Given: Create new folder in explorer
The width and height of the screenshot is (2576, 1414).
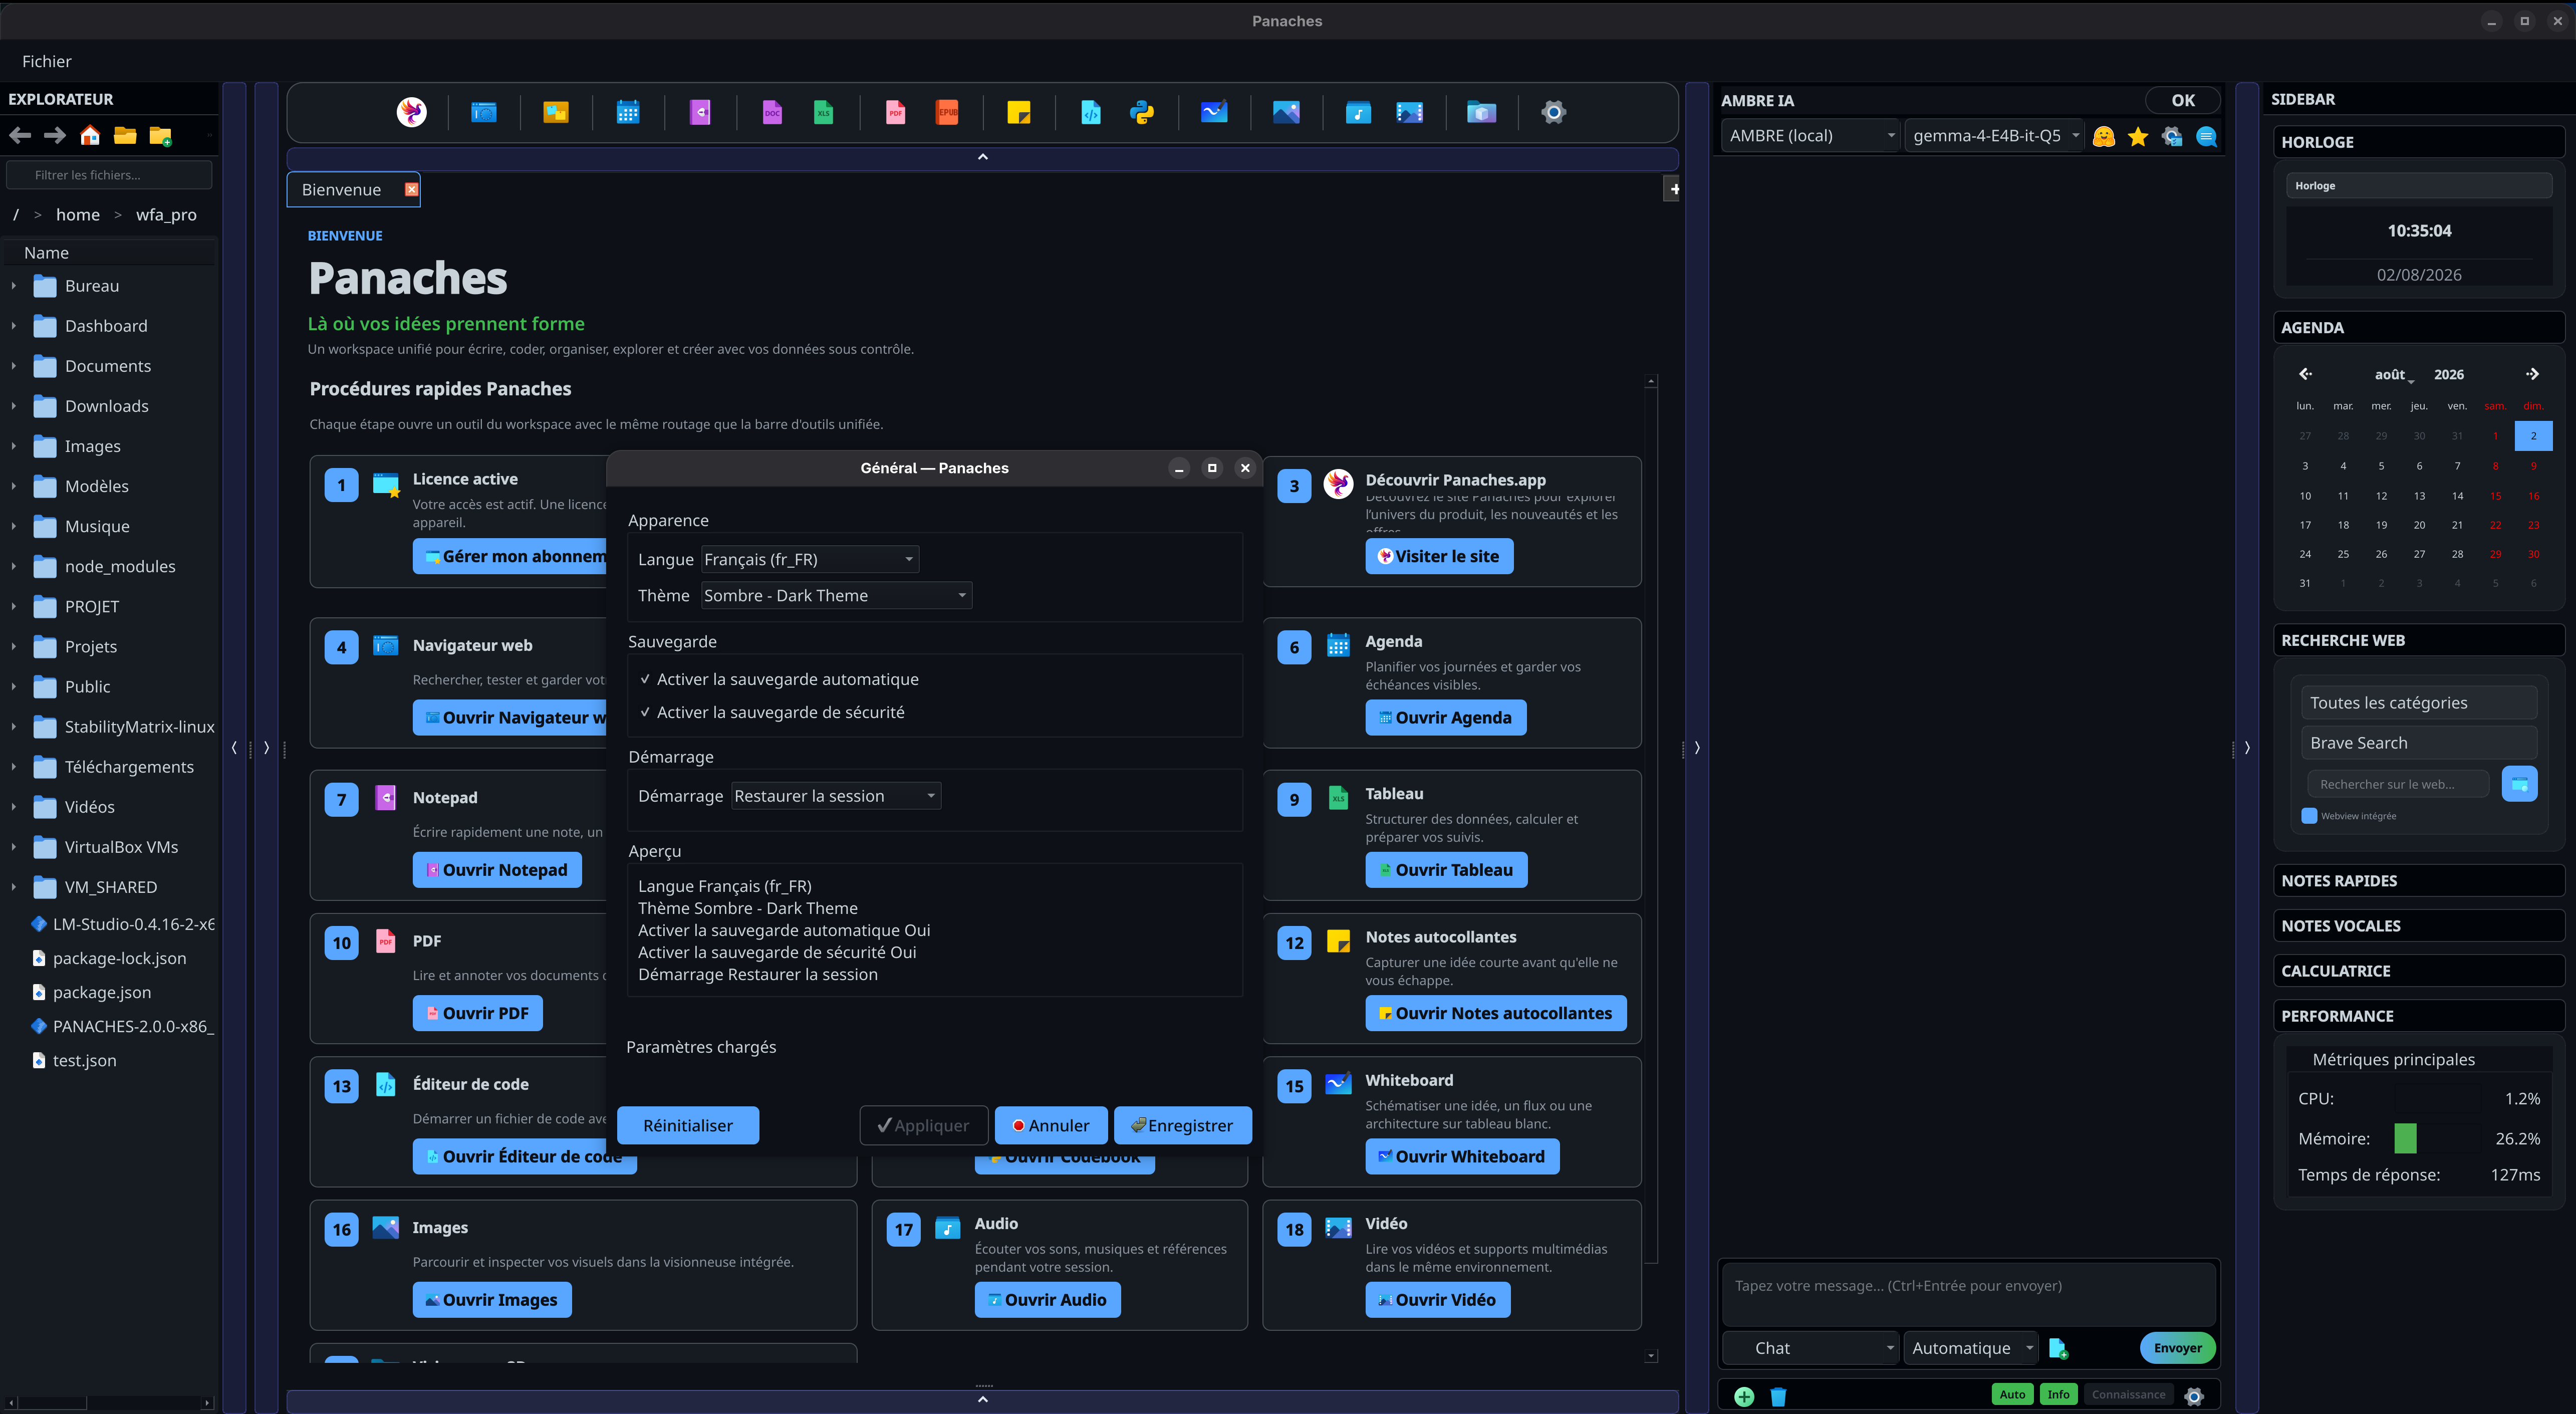Looking at the screenshot, I should [160, 135].
